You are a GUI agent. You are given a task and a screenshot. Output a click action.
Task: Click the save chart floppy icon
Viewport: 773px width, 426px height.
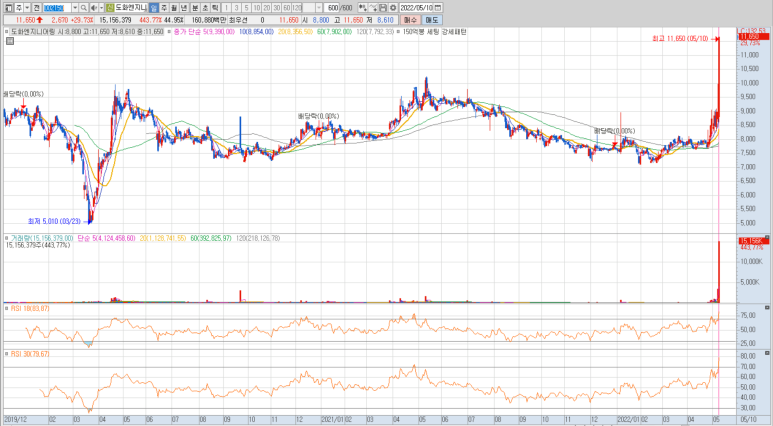click(383, 8)
